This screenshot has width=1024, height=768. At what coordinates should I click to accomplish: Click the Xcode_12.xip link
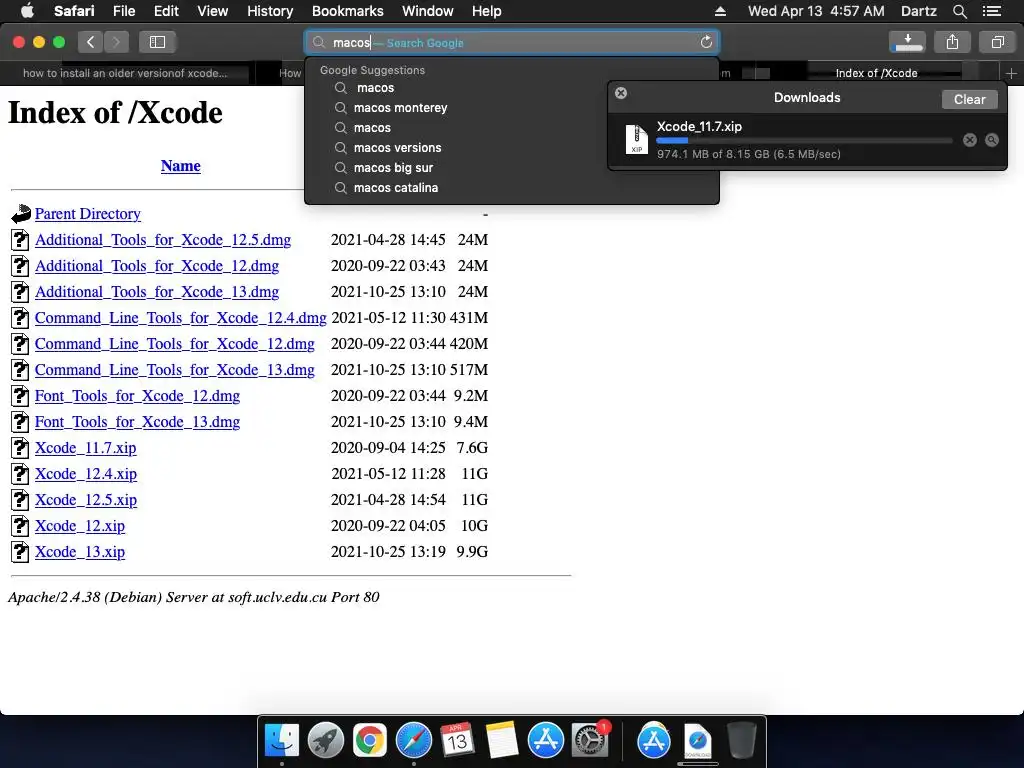pos(80,526)
